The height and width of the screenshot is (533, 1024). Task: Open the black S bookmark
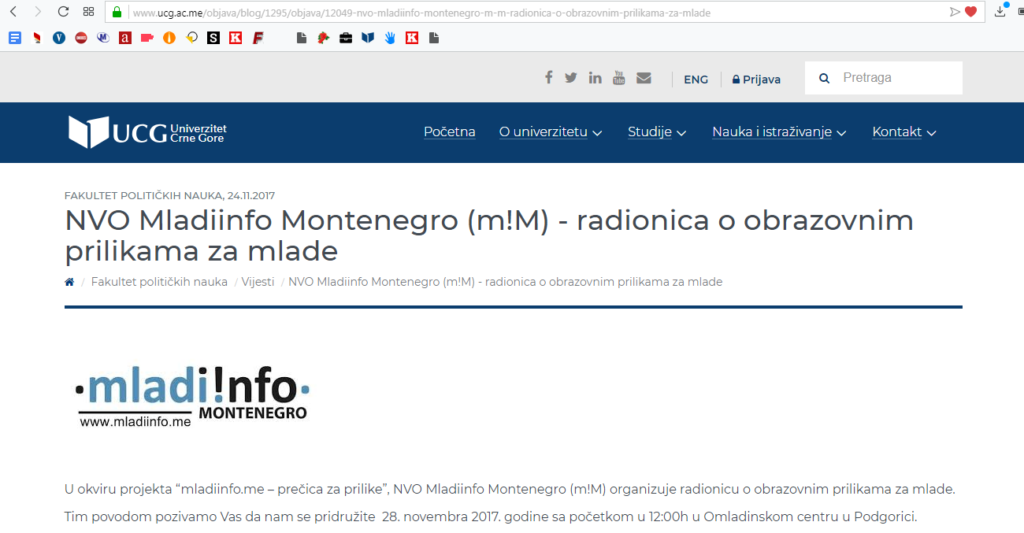pyautogui.click(x=214, y=38)
